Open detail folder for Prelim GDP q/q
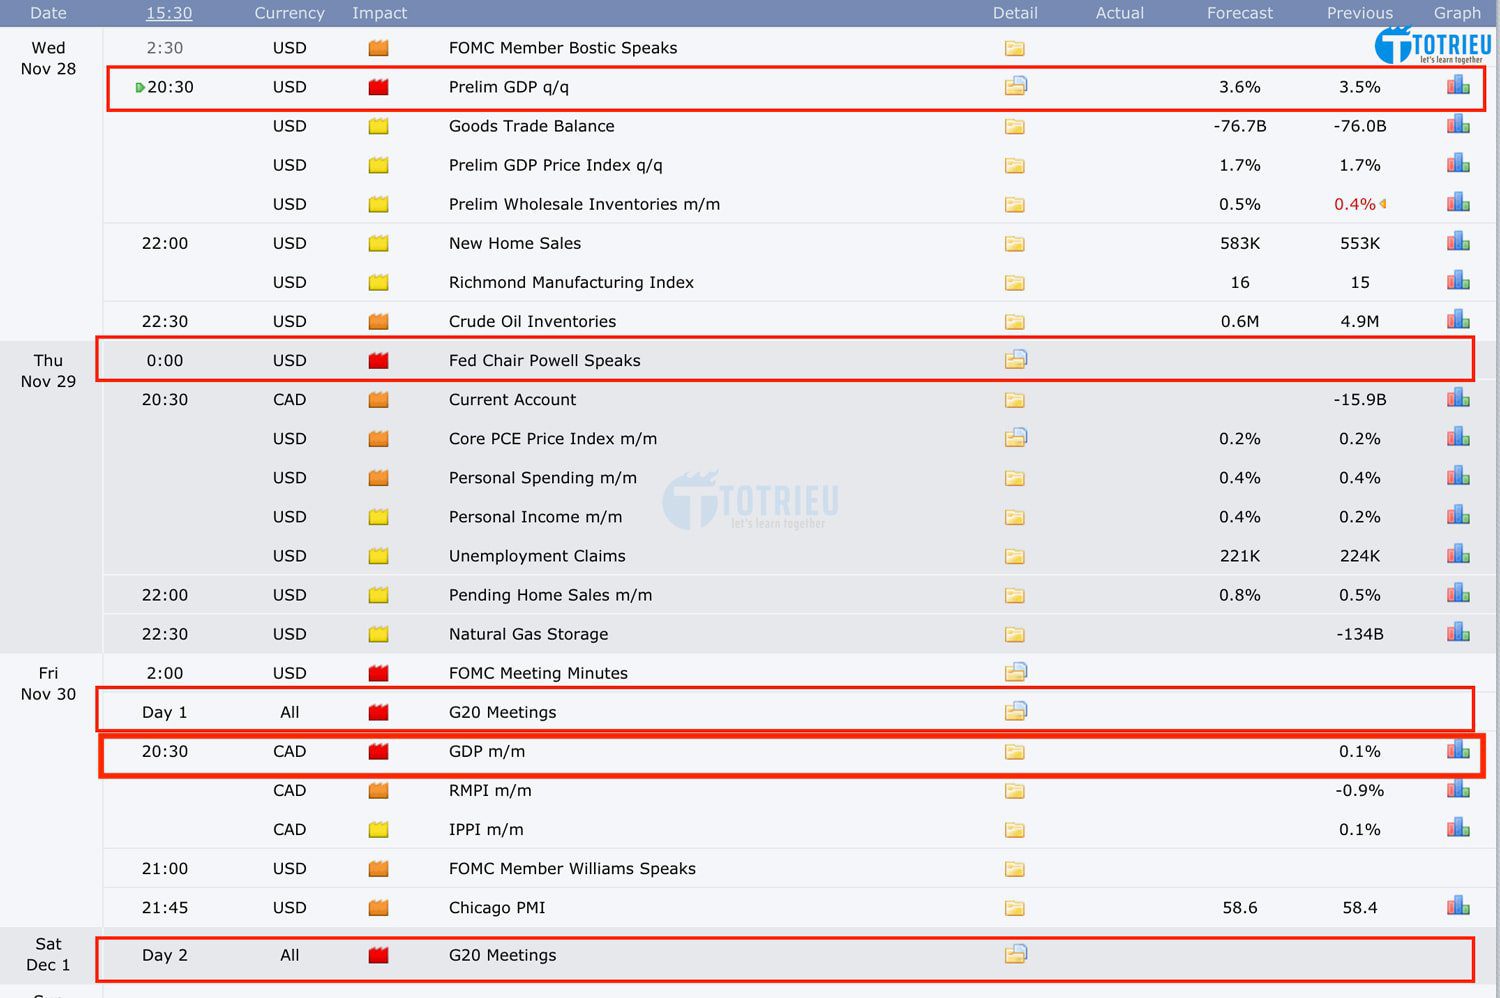Screen dimensions: 1500x998 tap(1015, 87)
